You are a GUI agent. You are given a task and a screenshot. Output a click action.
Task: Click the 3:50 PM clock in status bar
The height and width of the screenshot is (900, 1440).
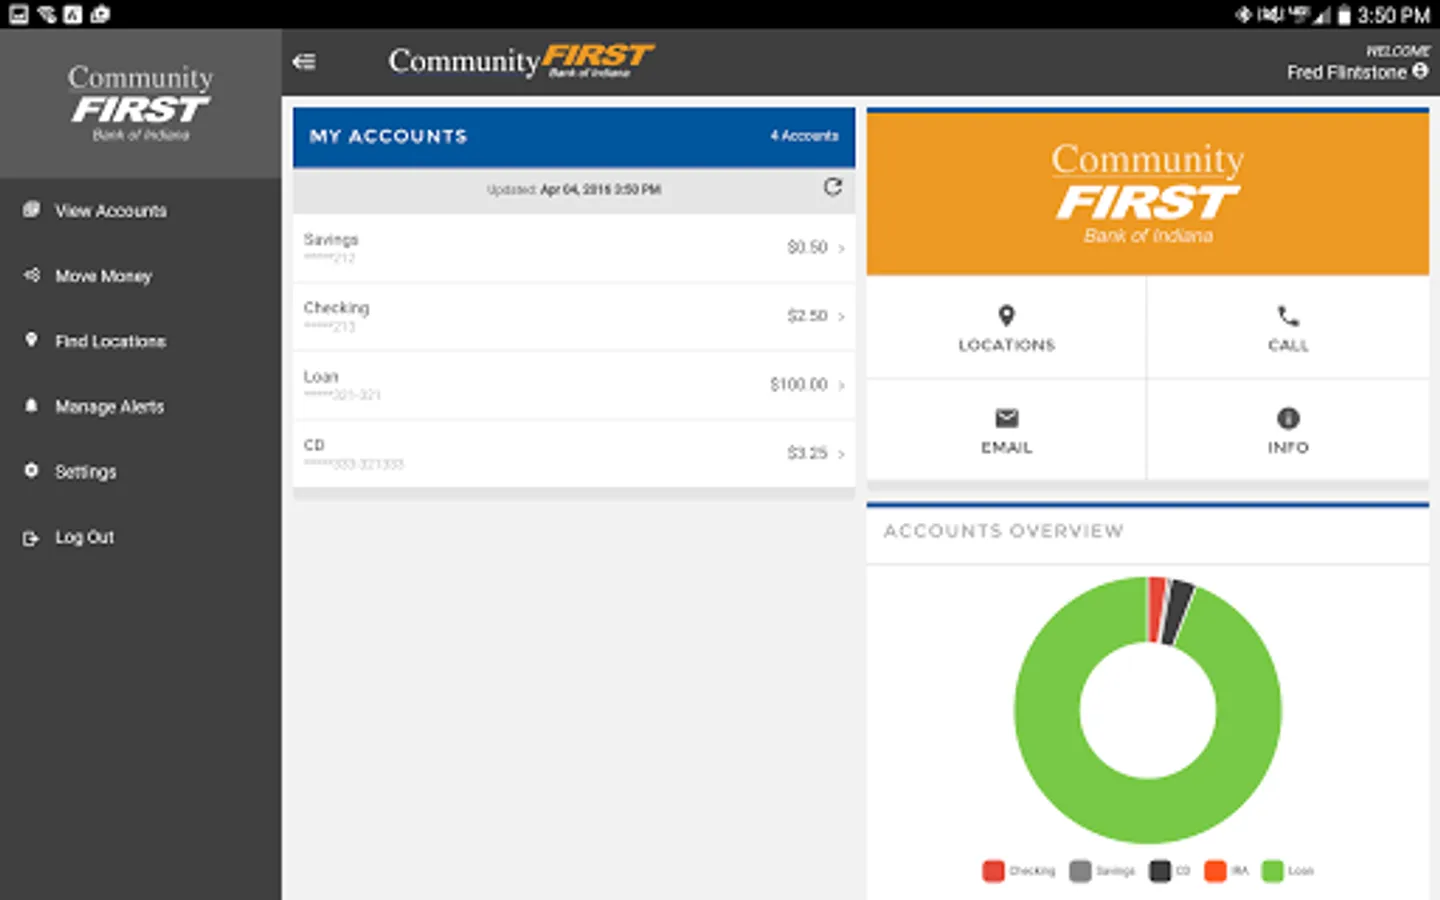(1394, 15)
